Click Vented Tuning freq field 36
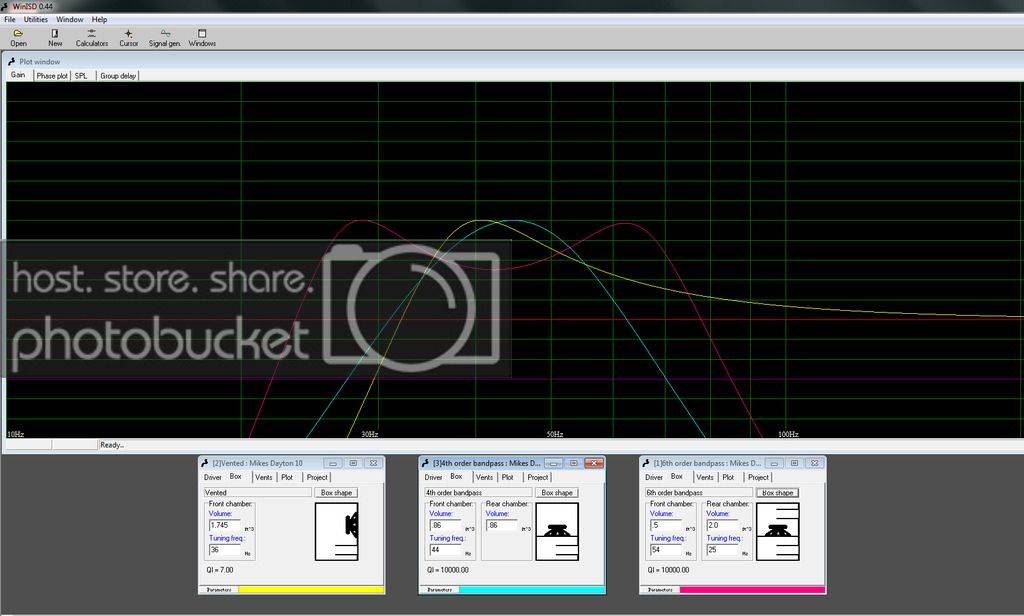The width and height of the screenshot is (1024, 616). point(225,550)
